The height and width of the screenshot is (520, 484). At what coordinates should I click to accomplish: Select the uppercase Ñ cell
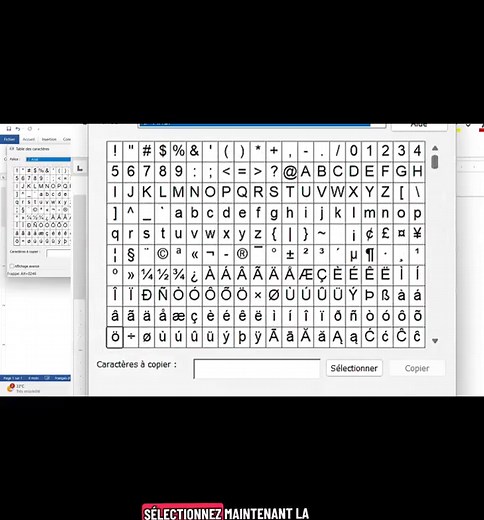163,296
